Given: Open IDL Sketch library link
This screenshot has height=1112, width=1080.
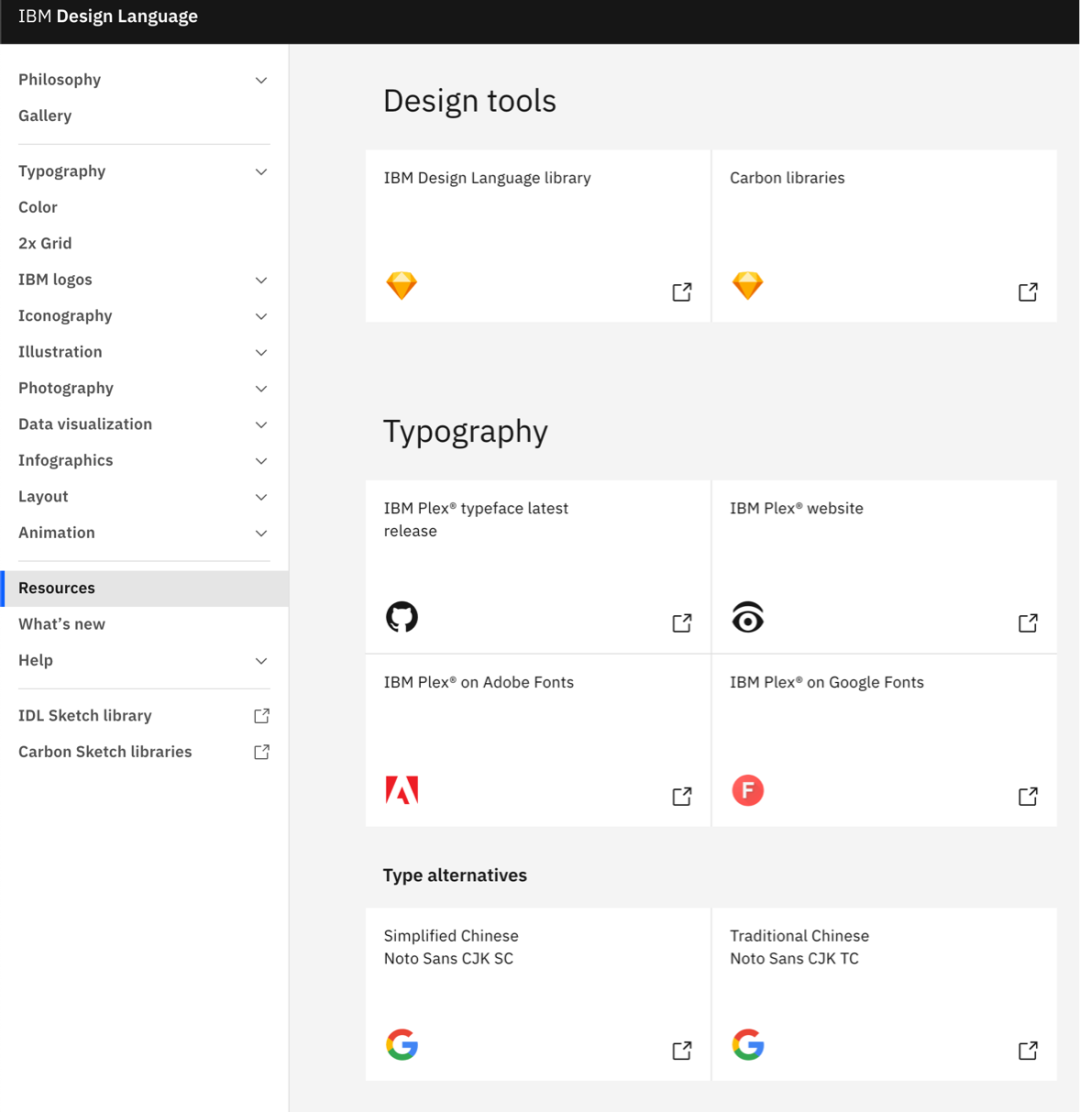Looking at the screenshot, I should tap(144, 716).
